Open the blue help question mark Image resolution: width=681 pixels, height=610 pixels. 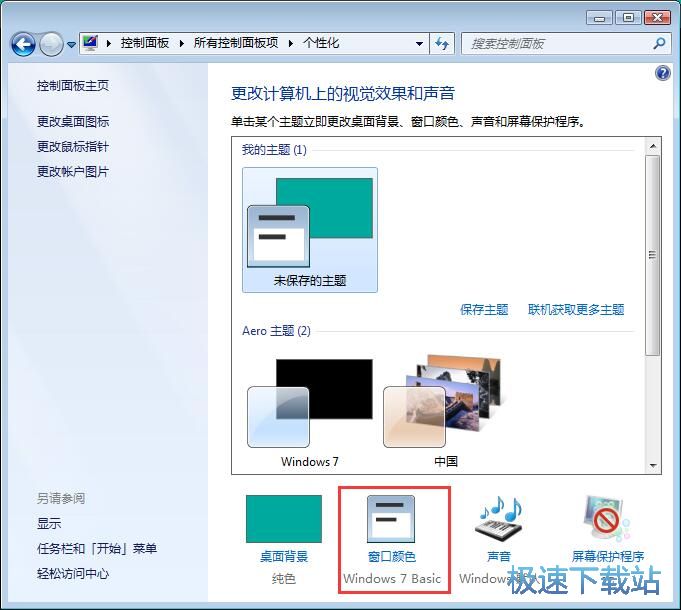click(662, 73)
